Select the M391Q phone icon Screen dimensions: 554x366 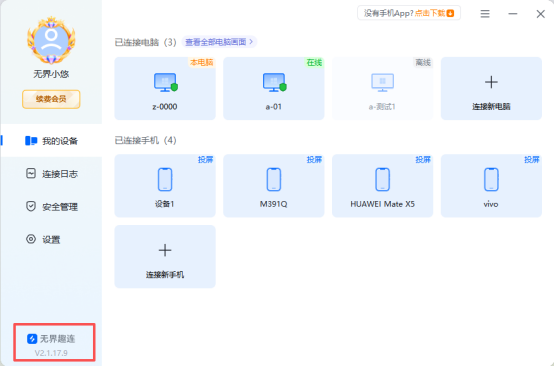[274, 179]
